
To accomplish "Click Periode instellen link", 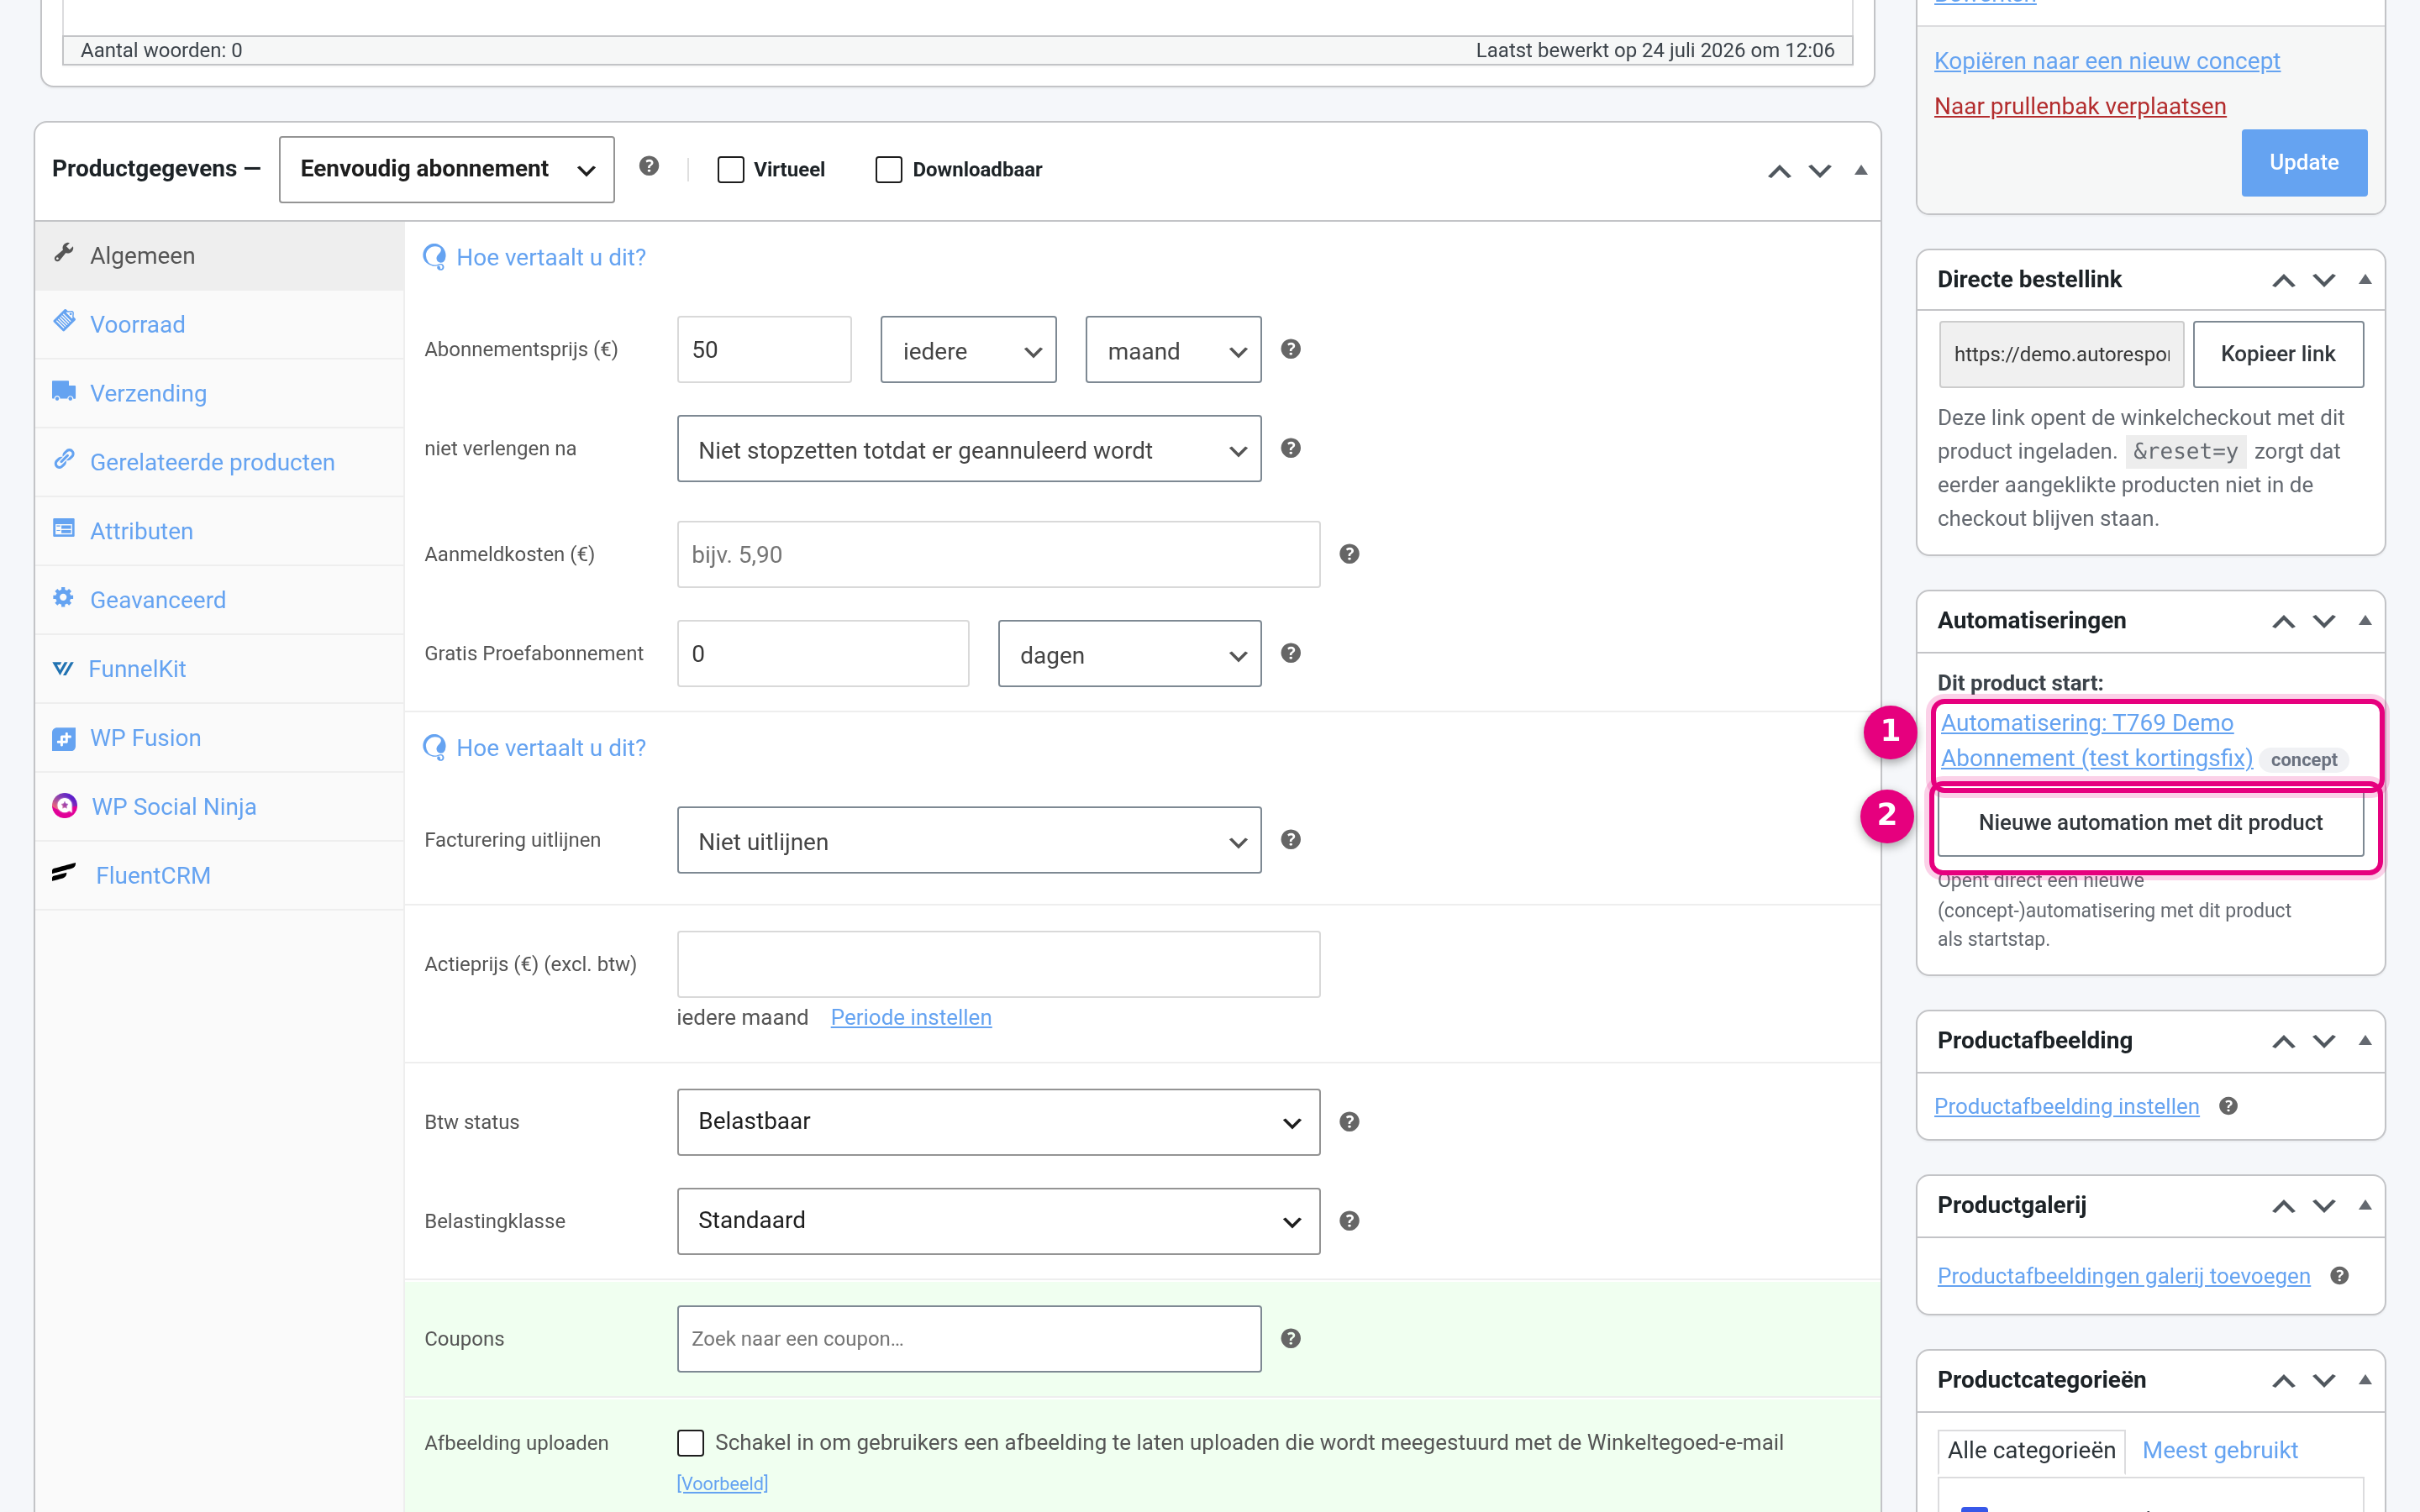I will tap(911, 1017).
